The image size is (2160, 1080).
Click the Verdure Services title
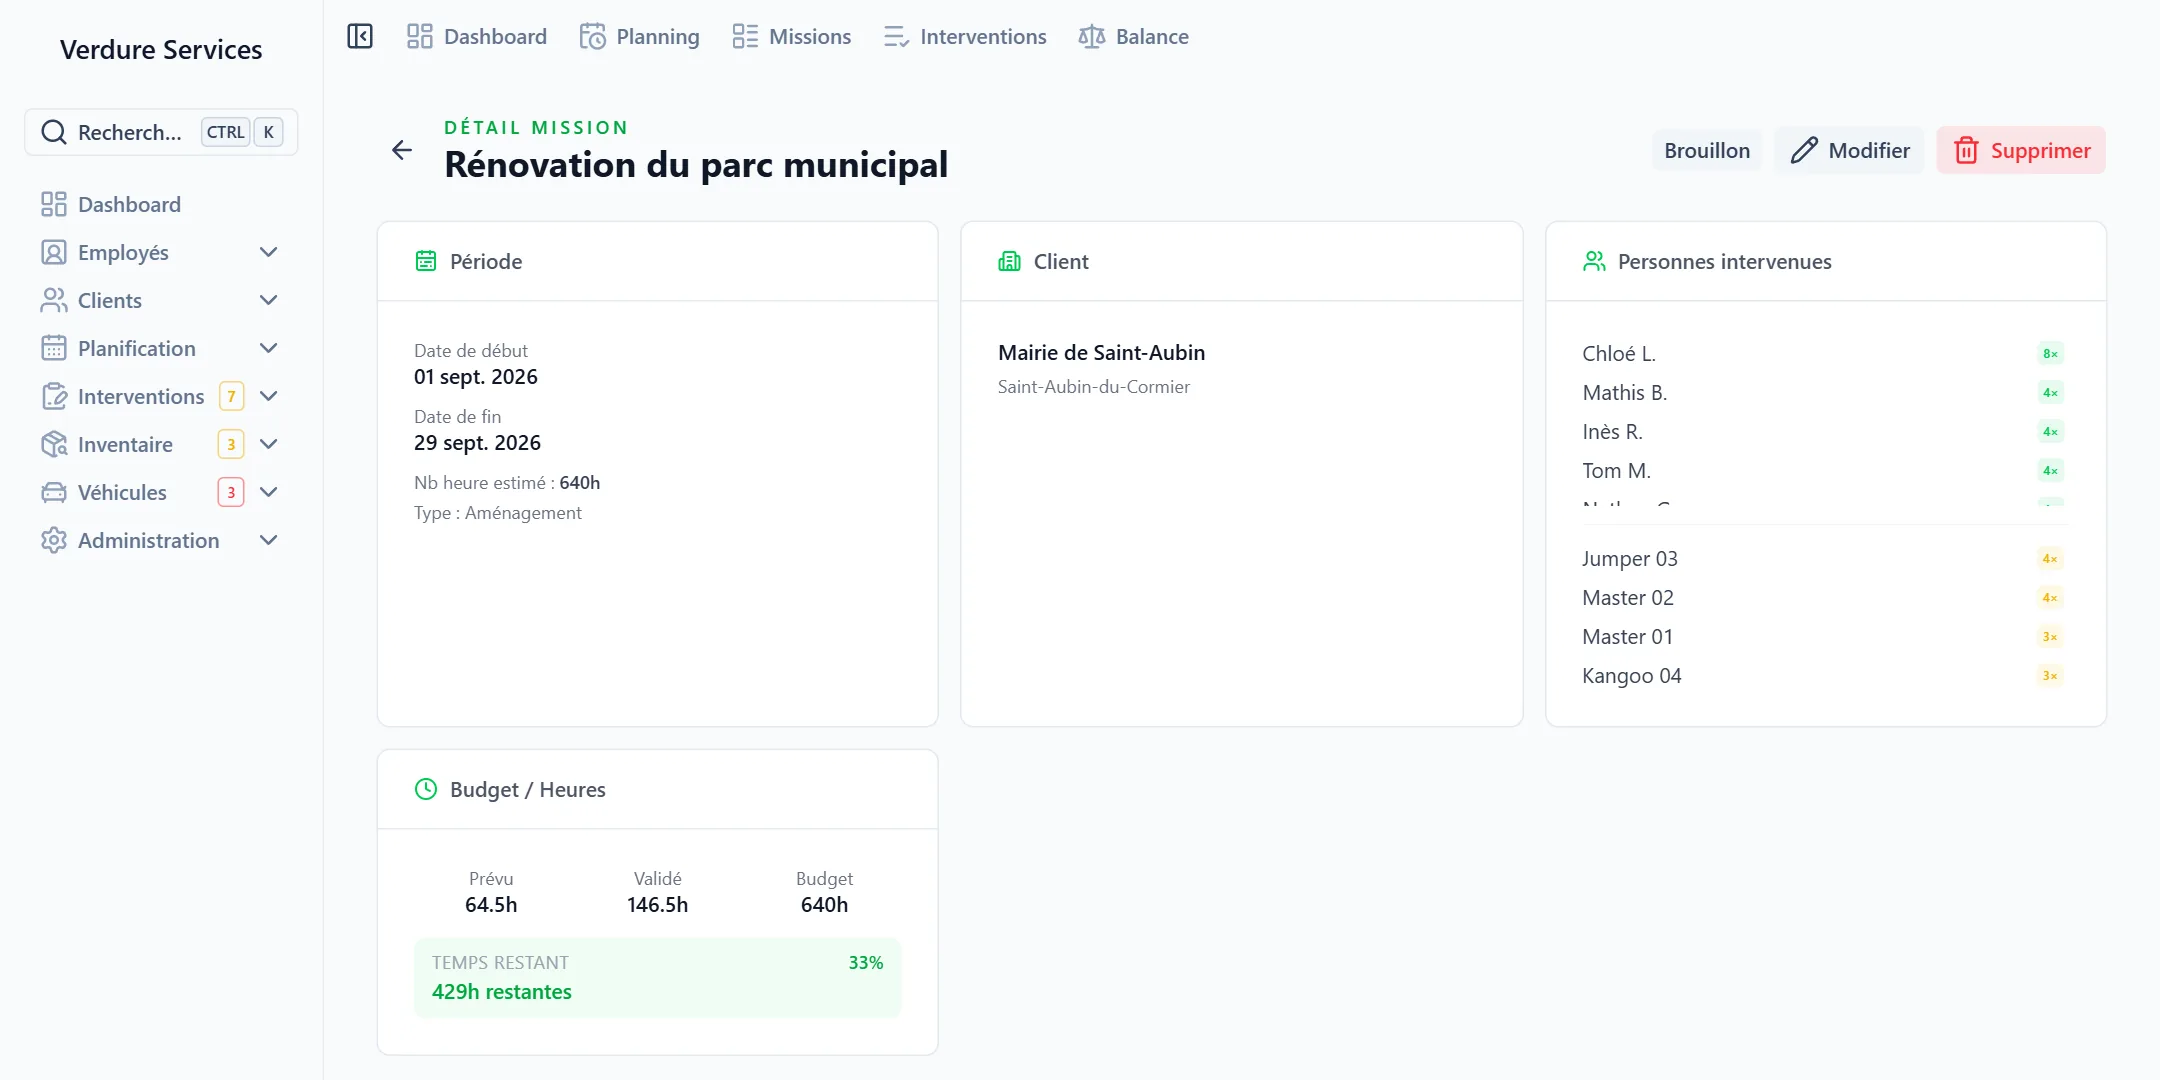[161, 50]
